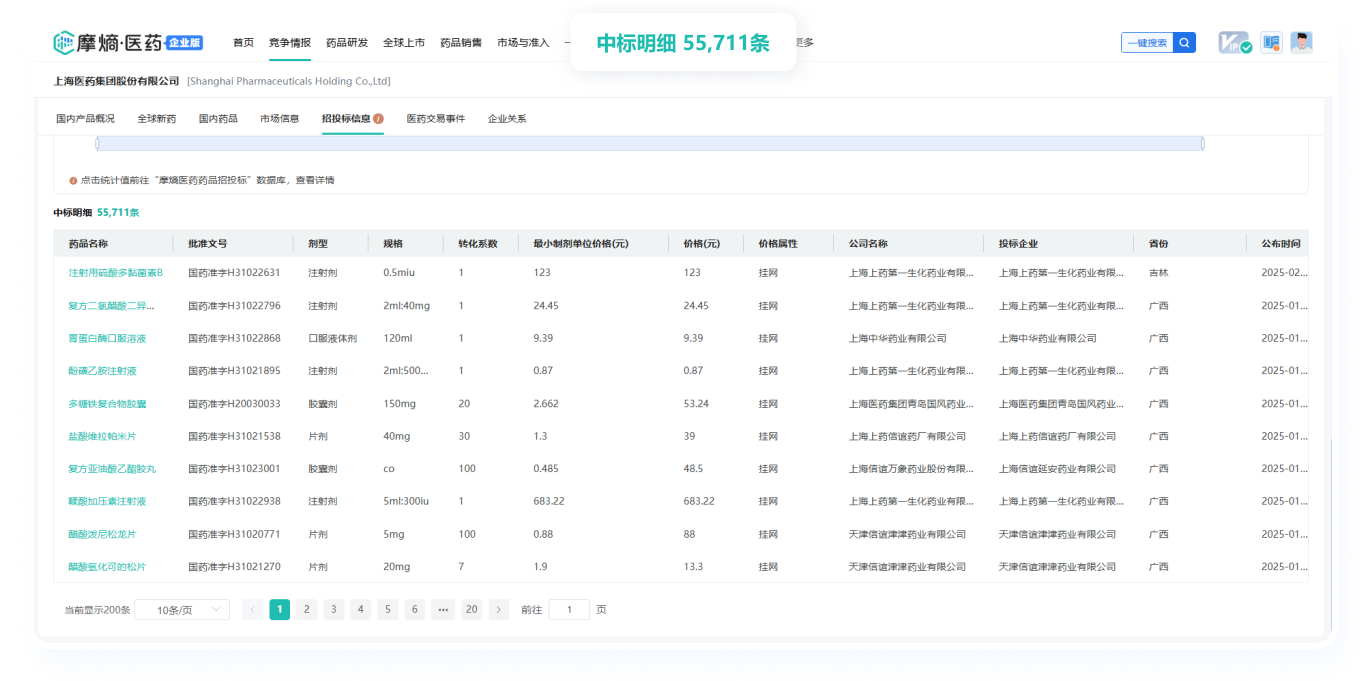Open drug link 胃蛋白酶口服溶液
This screenshot has width=1366, height=681.
tap(107, 338)
